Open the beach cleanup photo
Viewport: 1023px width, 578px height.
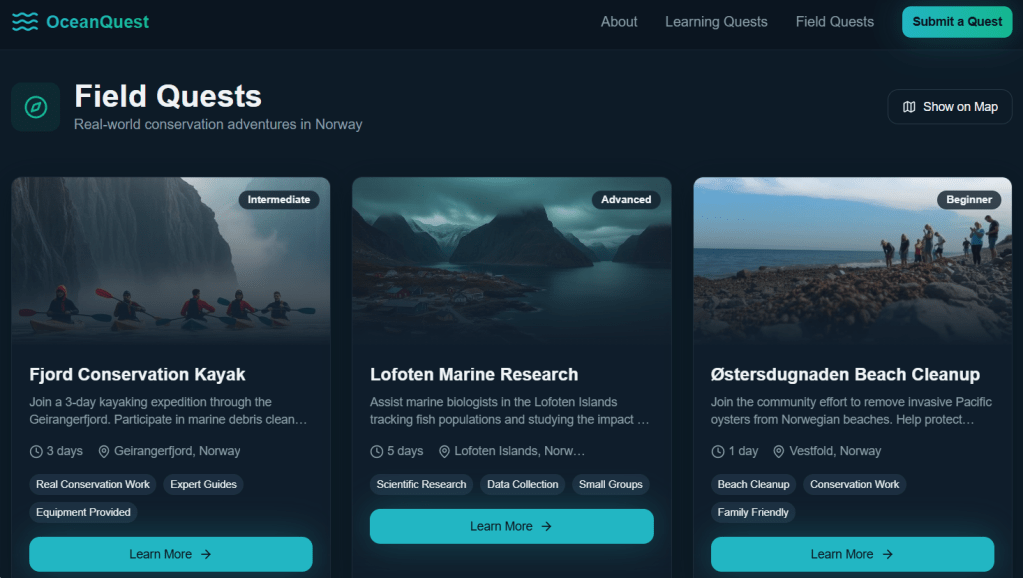coord(852,260)
